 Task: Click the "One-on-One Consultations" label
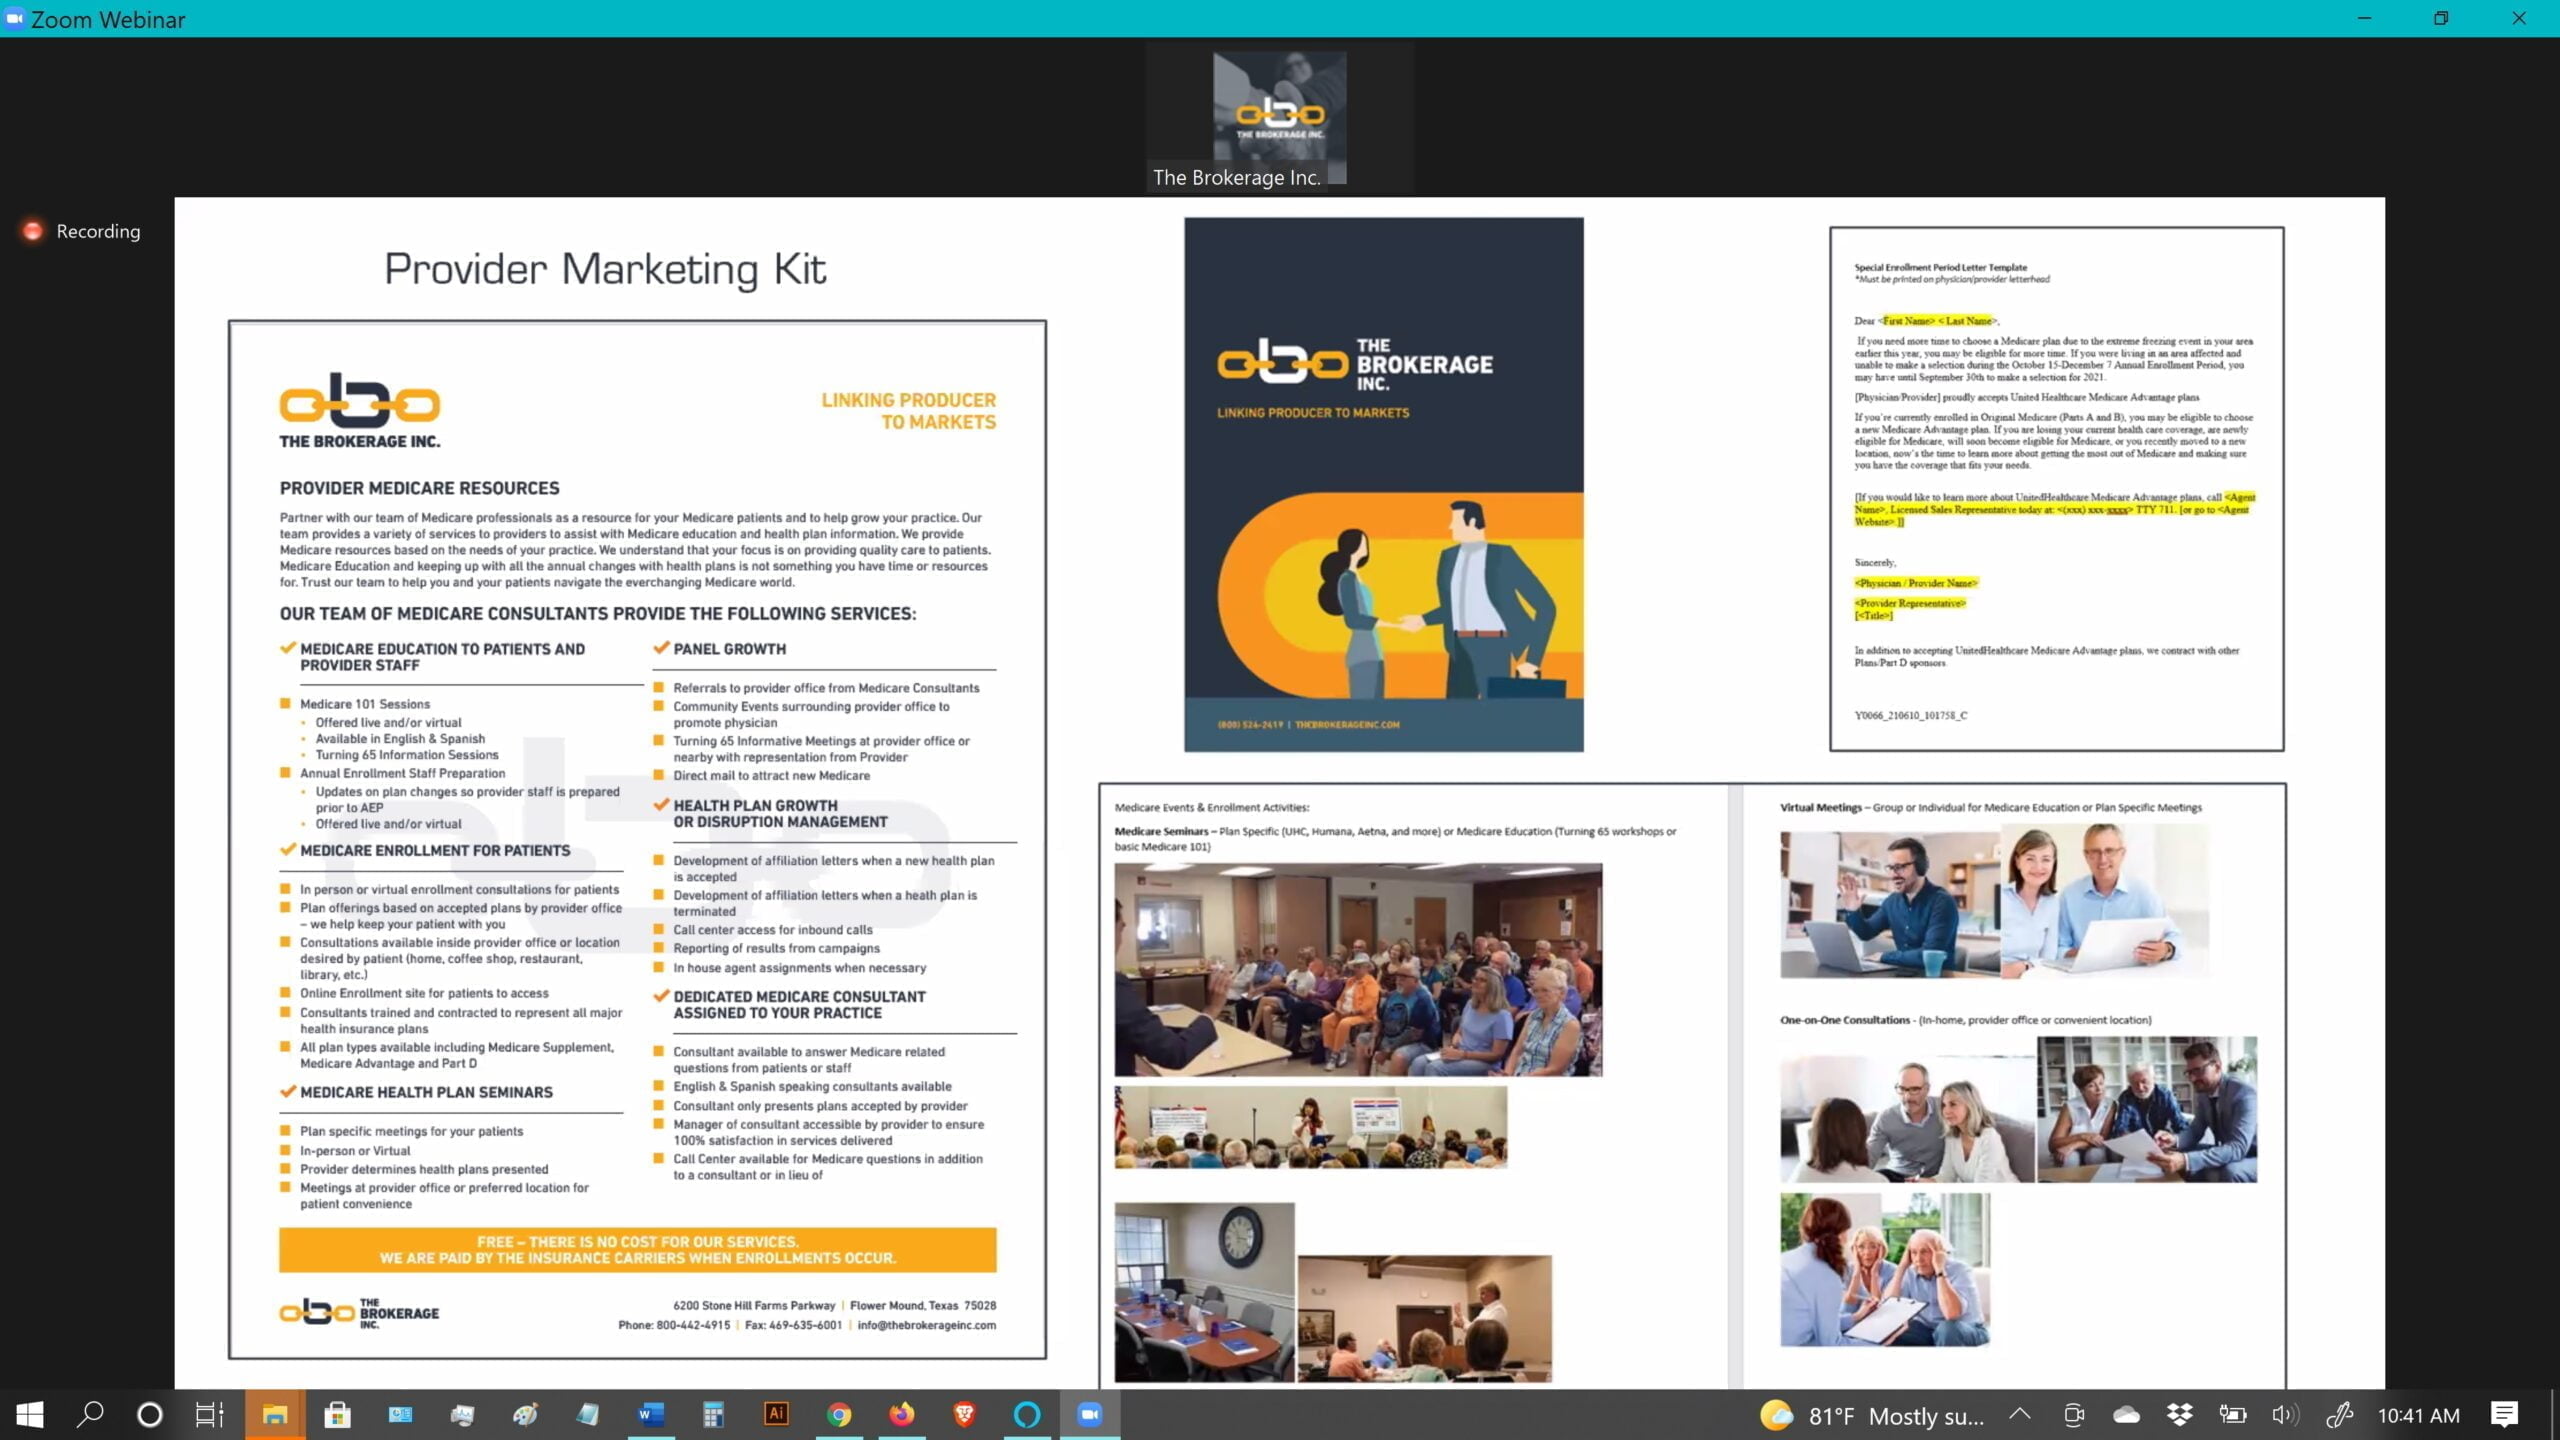(x=1844, y=1020)
